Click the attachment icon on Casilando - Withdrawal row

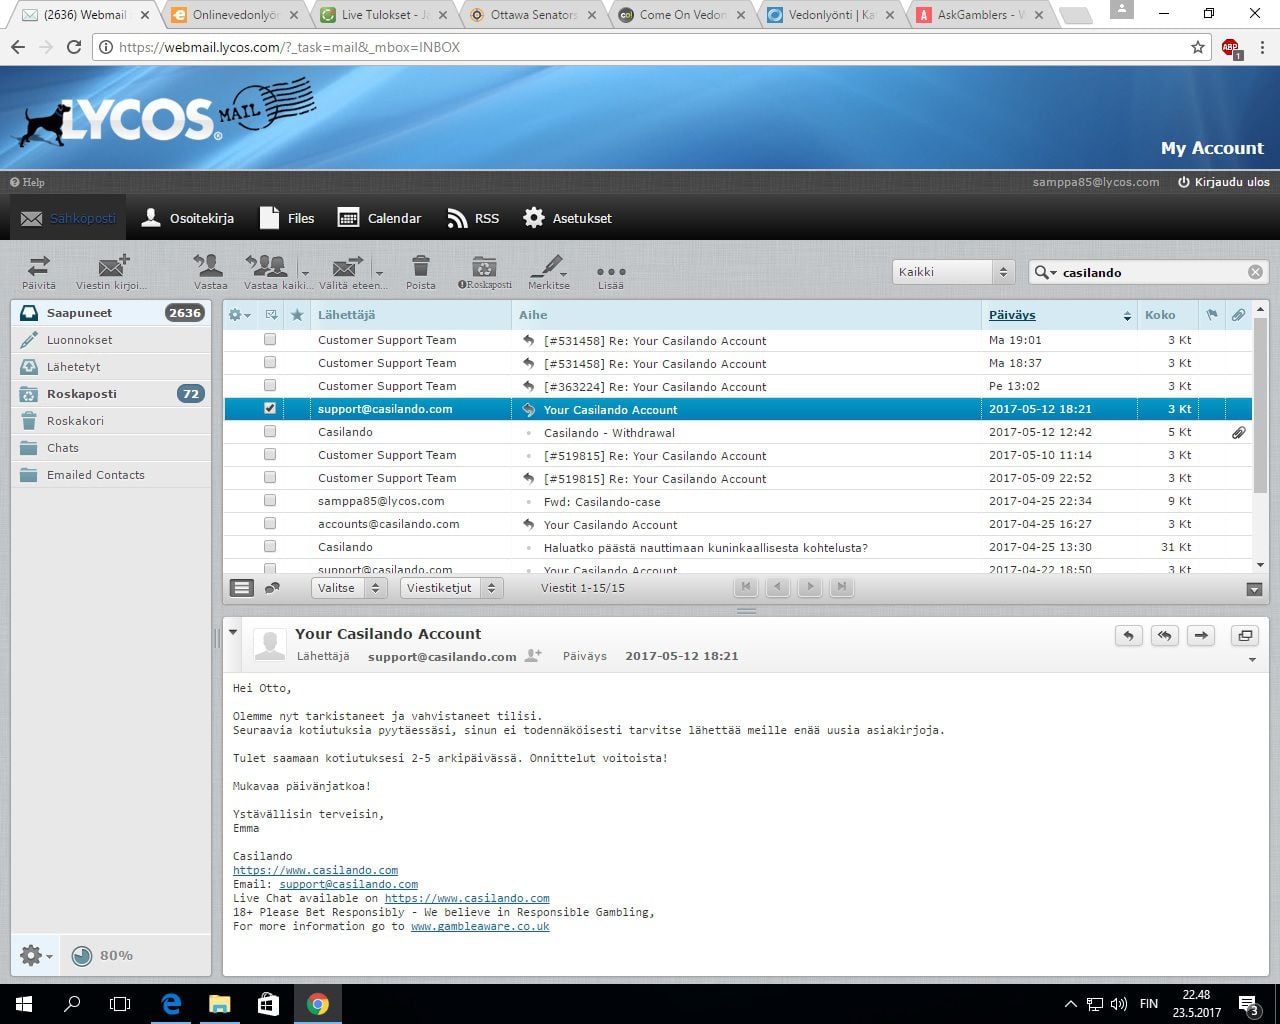1238,433
